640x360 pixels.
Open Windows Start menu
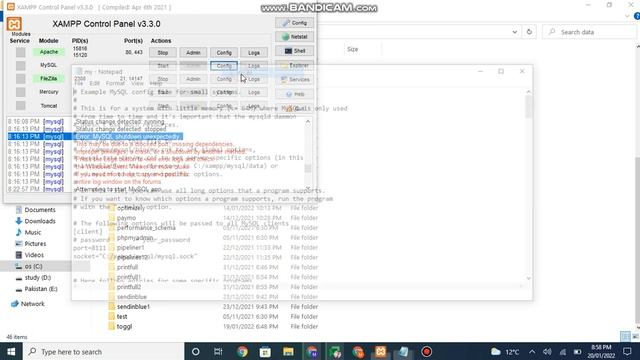11,351
